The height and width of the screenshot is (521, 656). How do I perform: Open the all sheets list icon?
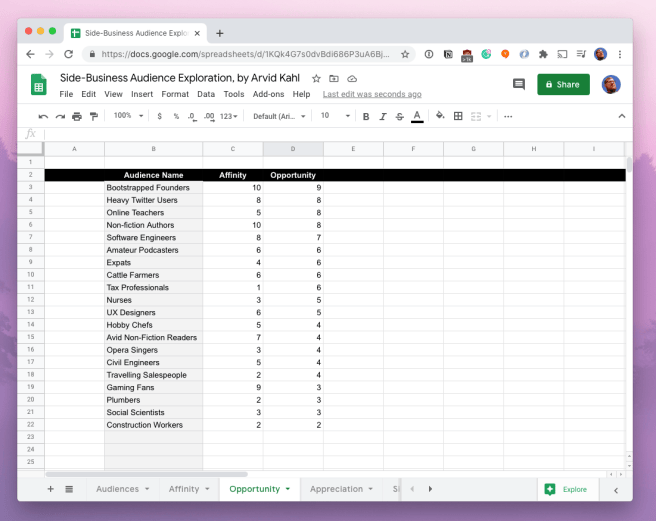69,489
